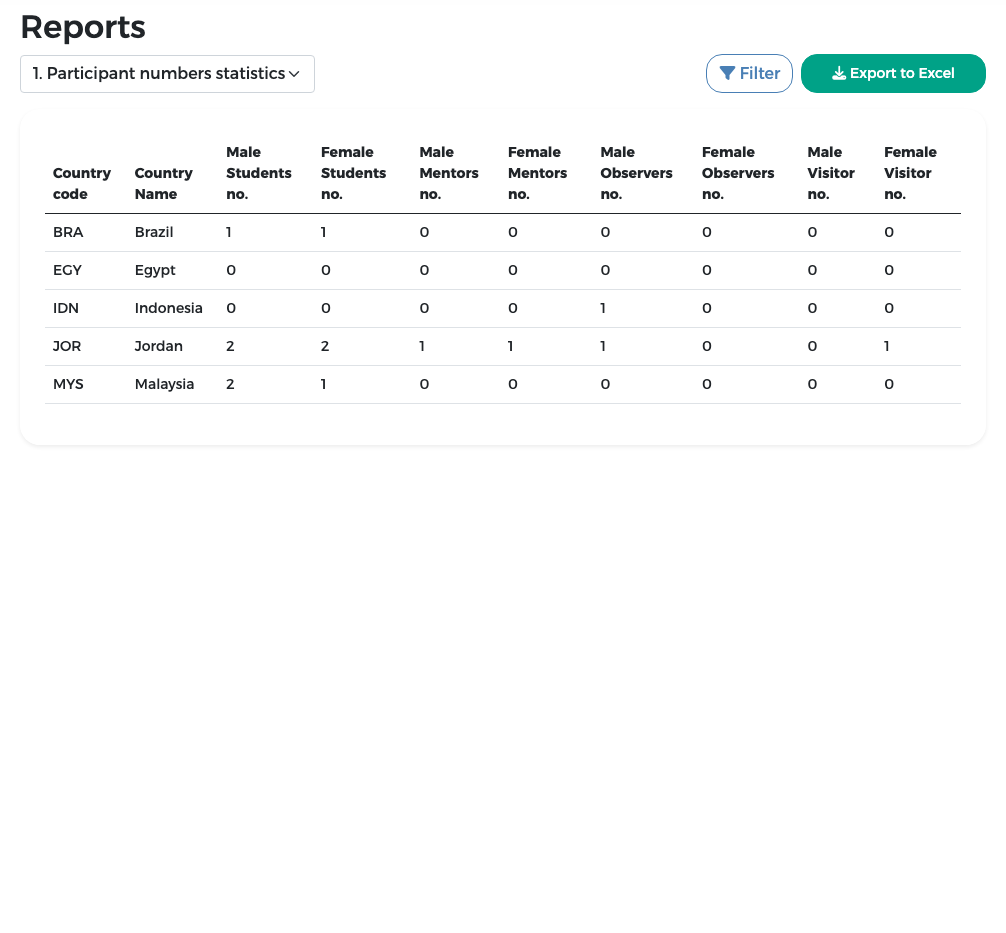This screenshot has width=1006, height=933.
Task: Click Indonesia's Male Observers value
Action: coord(603,308)
